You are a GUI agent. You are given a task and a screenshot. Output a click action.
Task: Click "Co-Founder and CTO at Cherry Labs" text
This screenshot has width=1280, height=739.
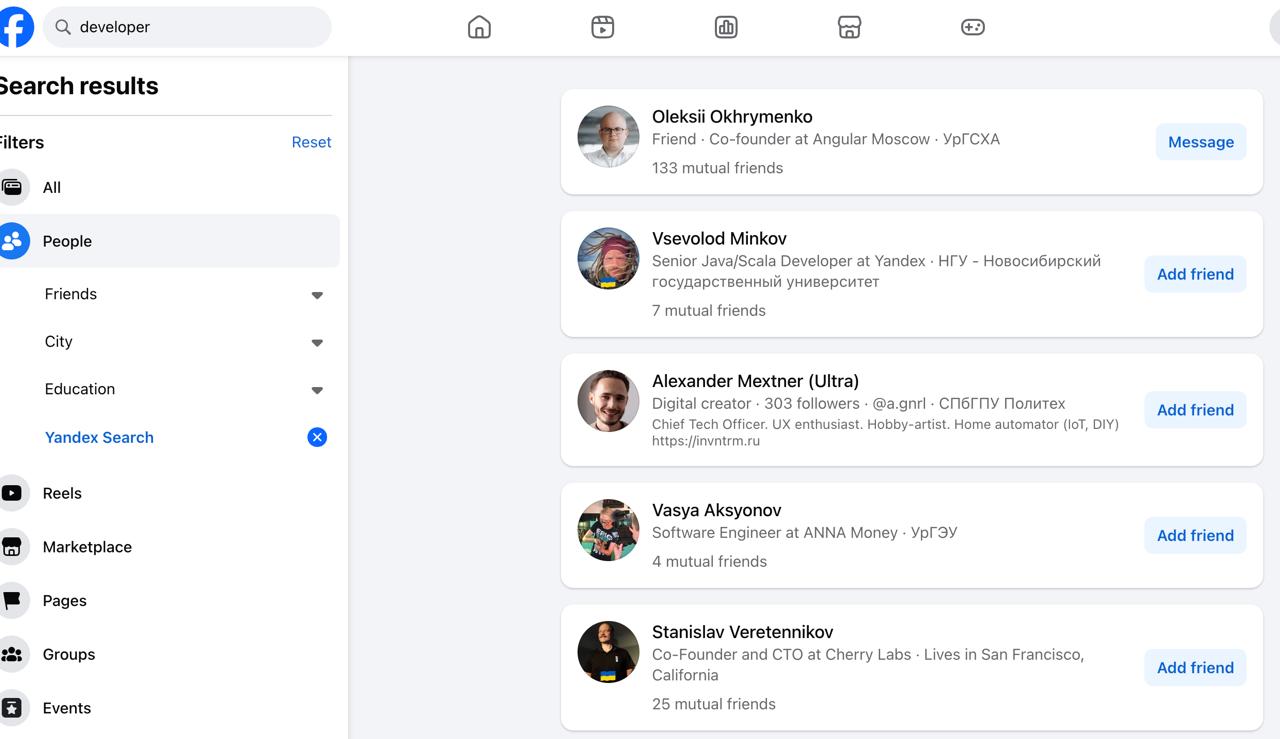pos(782,655)
